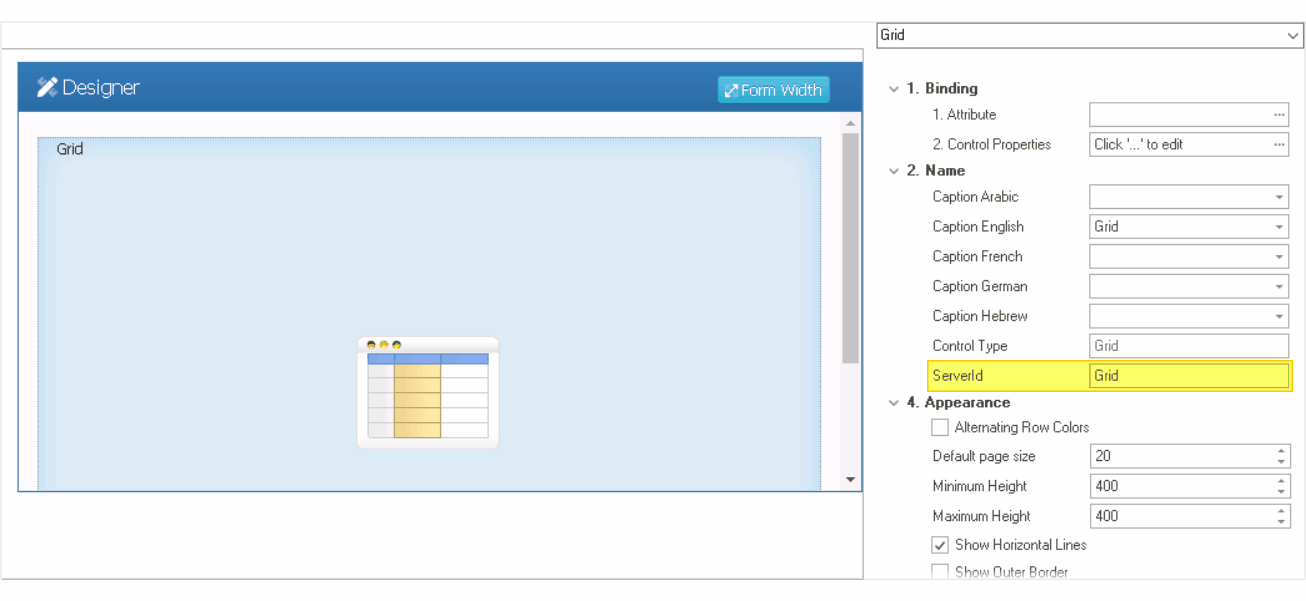Click the 1. Attribute label
The width and height of the screenshot is (1306, 601).
tap(964, 115)
